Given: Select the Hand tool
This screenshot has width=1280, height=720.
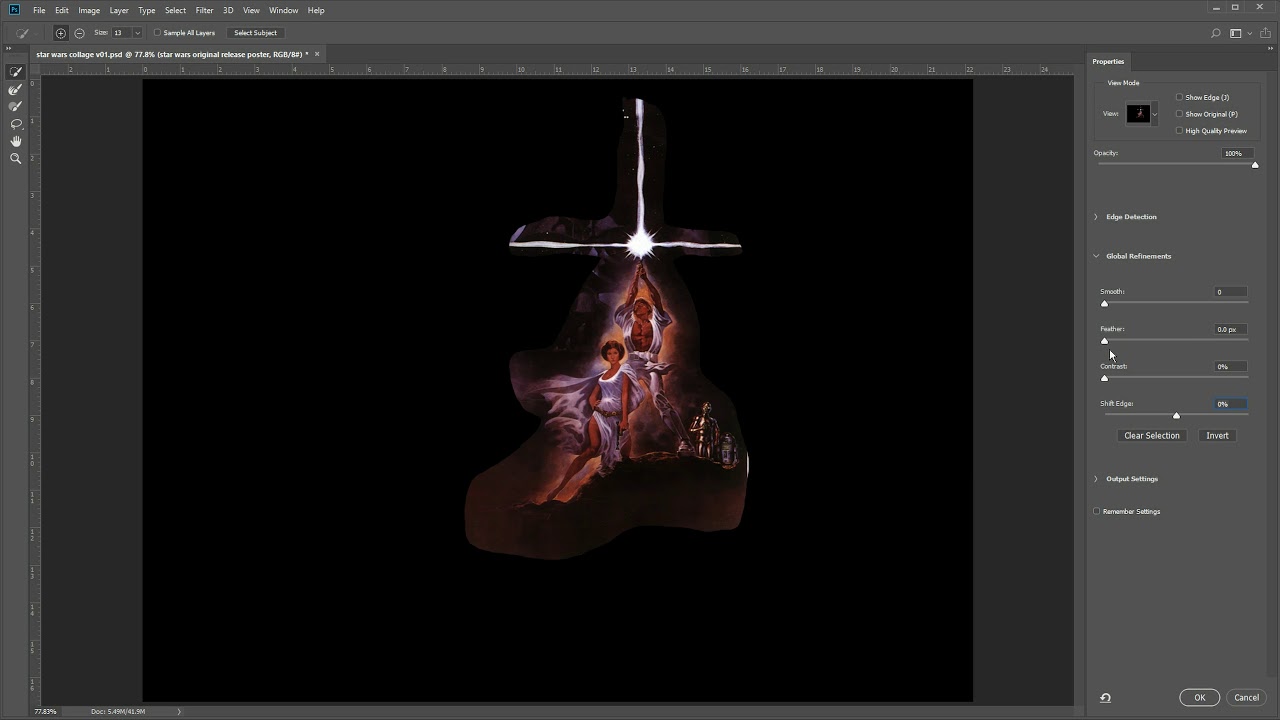Looking at the screenshot, I should coord(16,141).
